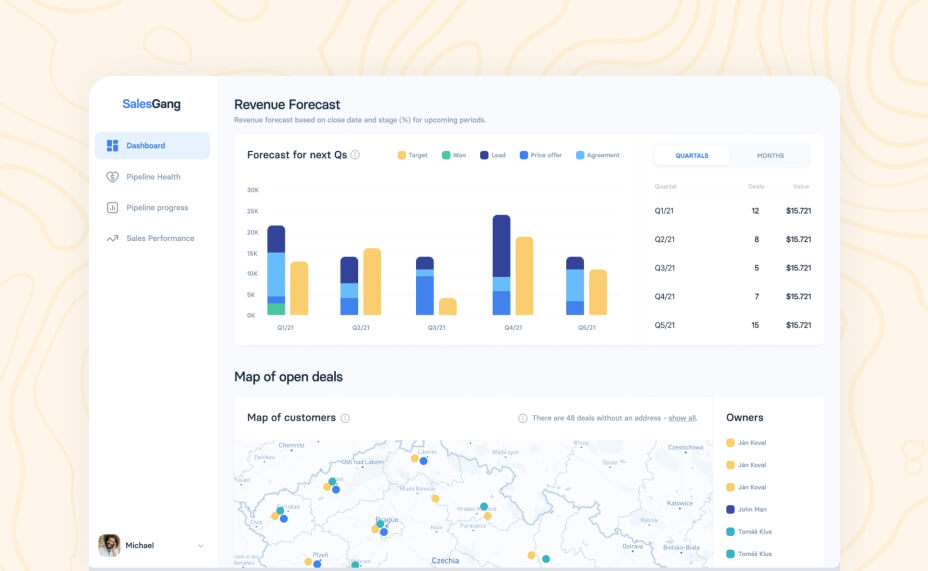Click the Pipeline progress chart icon
The image size is (928, 571).
(112, 208)
